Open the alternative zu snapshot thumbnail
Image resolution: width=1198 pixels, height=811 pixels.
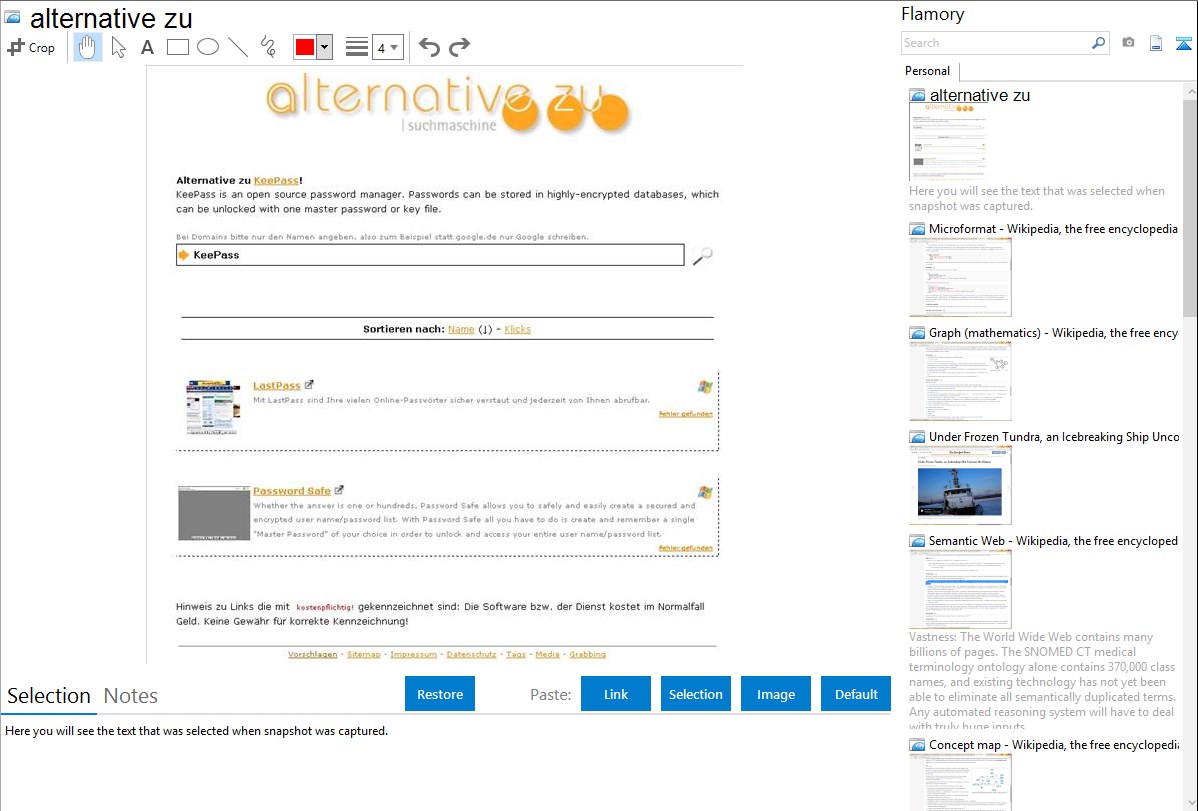(x=949, y=141)
